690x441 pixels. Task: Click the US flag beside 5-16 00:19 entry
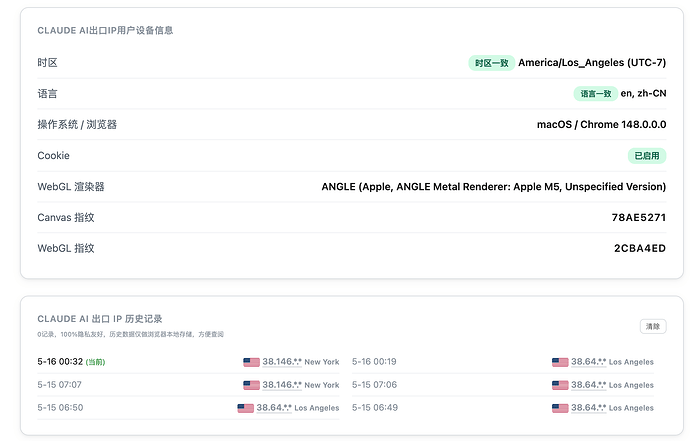pyautogui.click(x=560, y=362)
